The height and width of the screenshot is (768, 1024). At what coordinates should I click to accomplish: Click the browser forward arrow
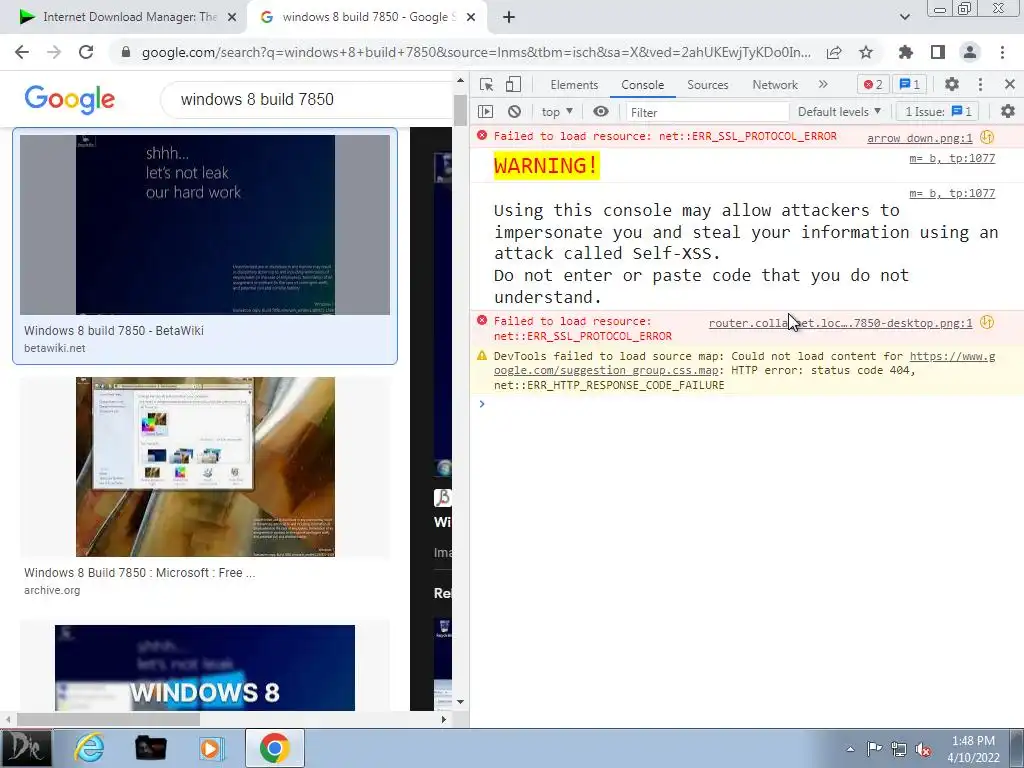coord(54,52)
